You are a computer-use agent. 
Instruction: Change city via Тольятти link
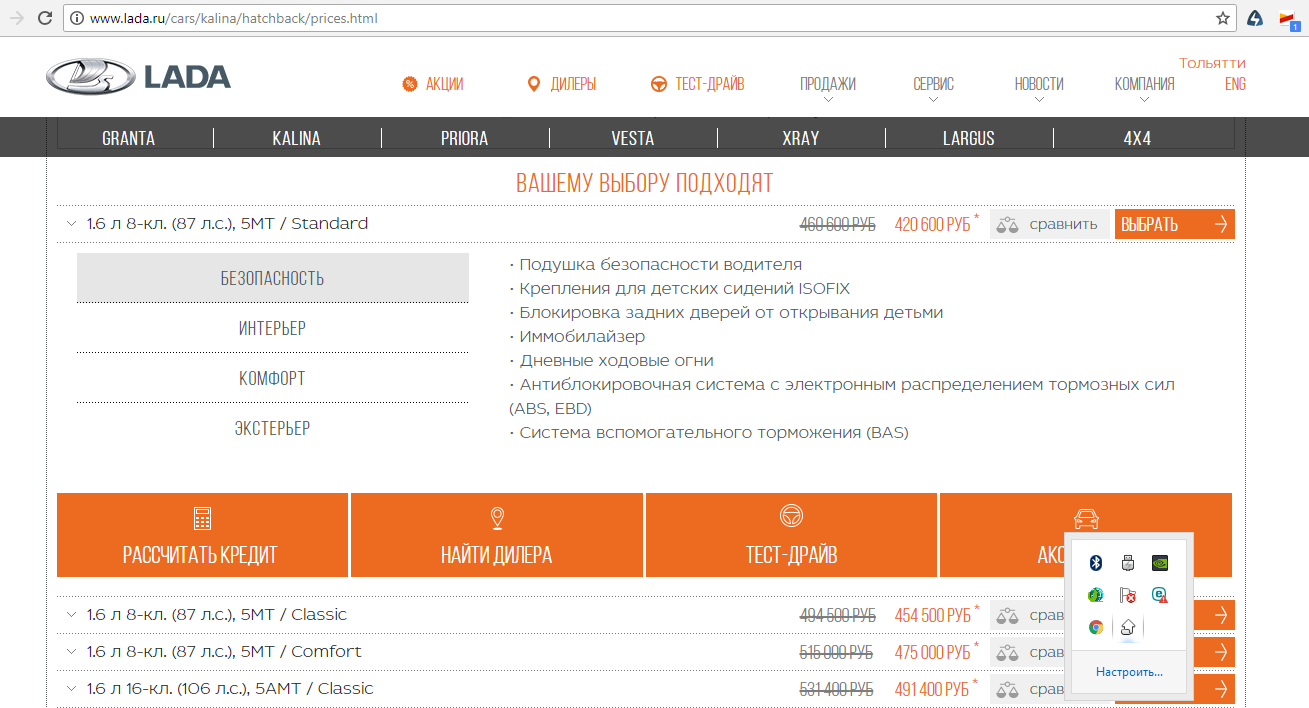pos(1212,63)
